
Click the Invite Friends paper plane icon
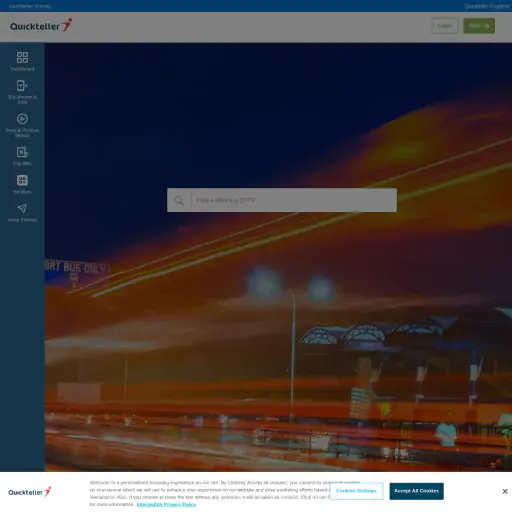coord(22,209)
